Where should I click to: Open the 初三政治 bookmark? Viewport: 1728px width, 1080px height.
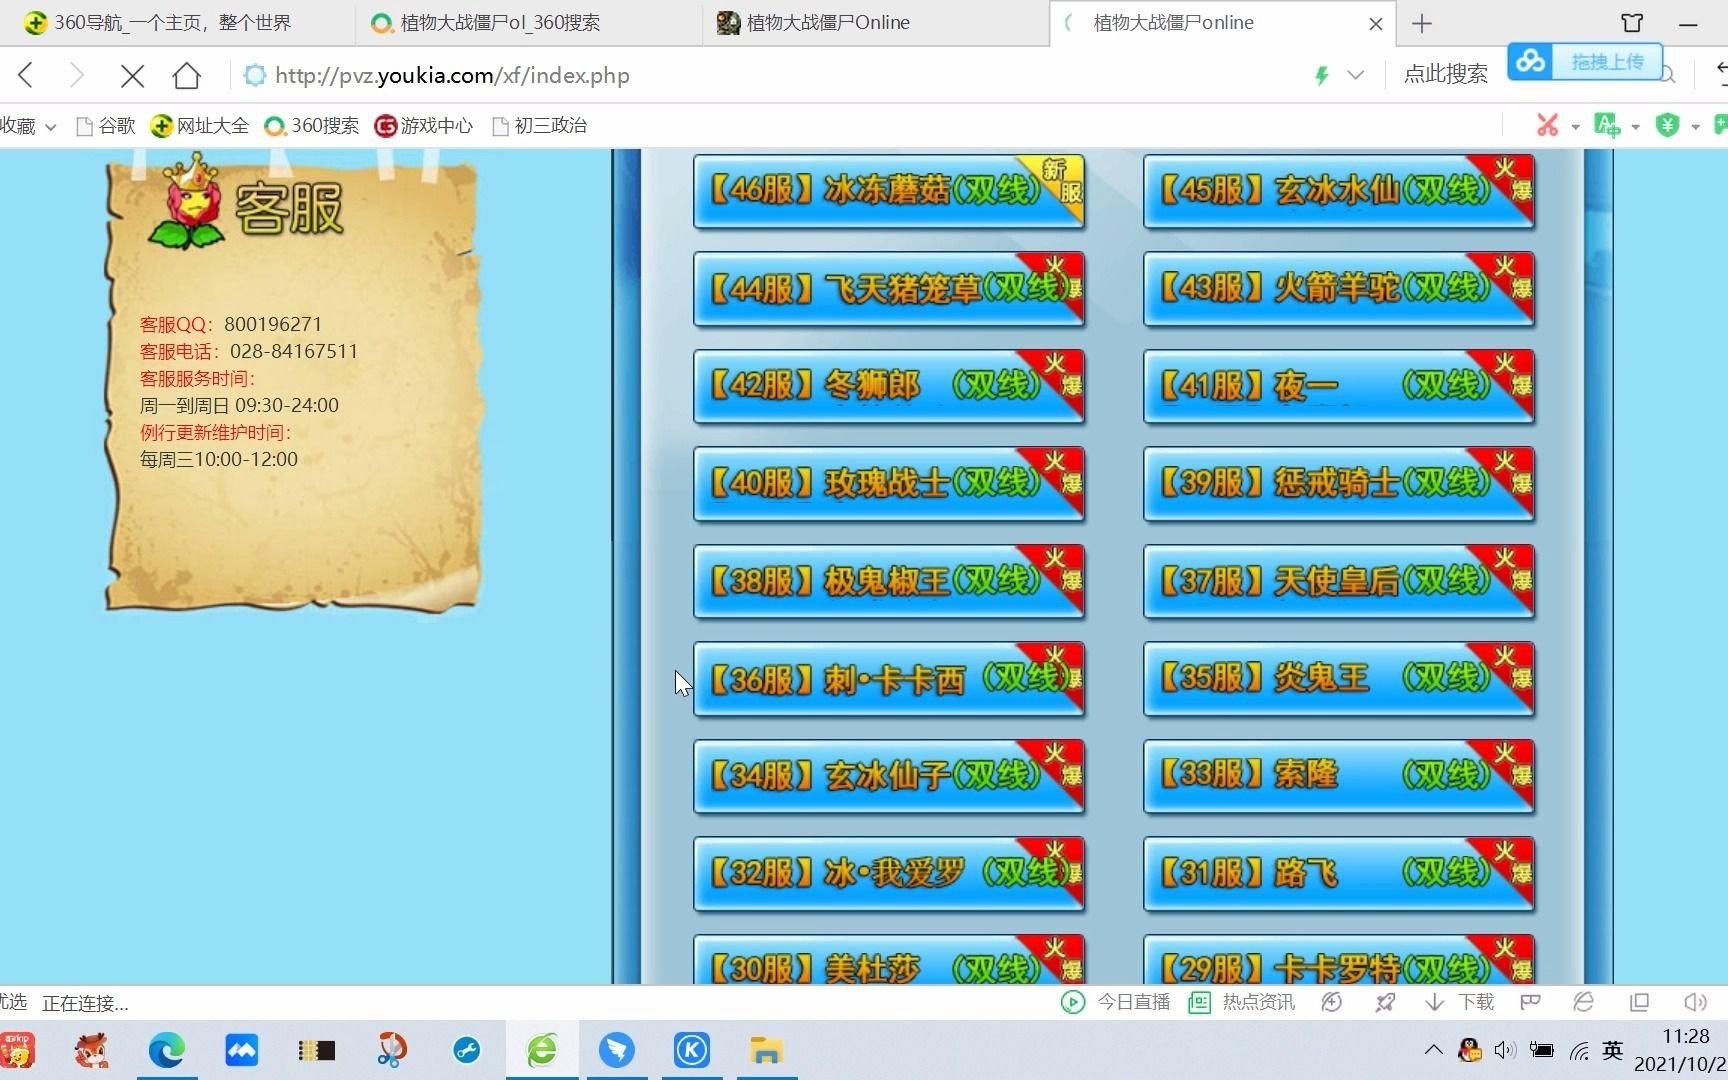(x=539, y=126)
